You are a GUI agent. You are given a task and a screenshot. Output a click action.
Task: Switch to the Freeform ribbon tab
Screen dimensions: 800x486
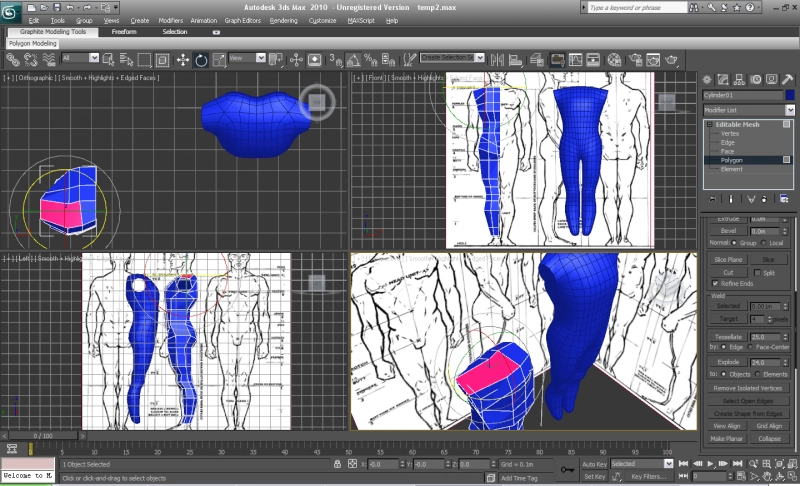pyautogui.click(x=124, y=31)
